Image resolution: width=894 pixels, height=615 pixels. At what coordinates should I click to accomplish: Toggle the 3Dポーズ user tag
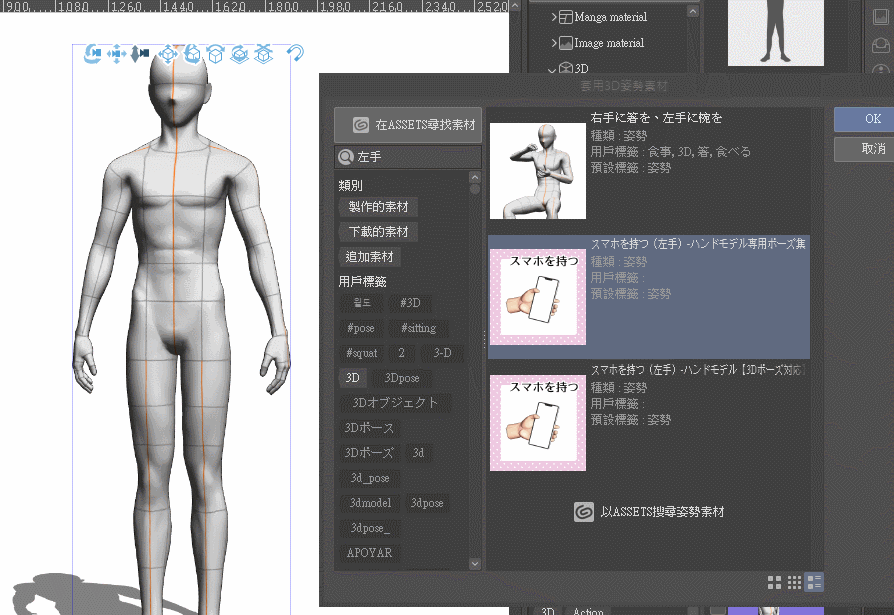pyautogui.click(x=369, y=453)
